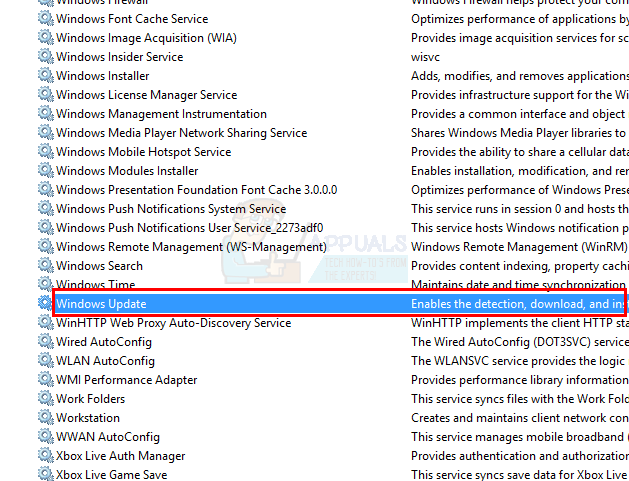
Task: Click gear icon beside Windows Modules Installer
Action: (46, 170)
